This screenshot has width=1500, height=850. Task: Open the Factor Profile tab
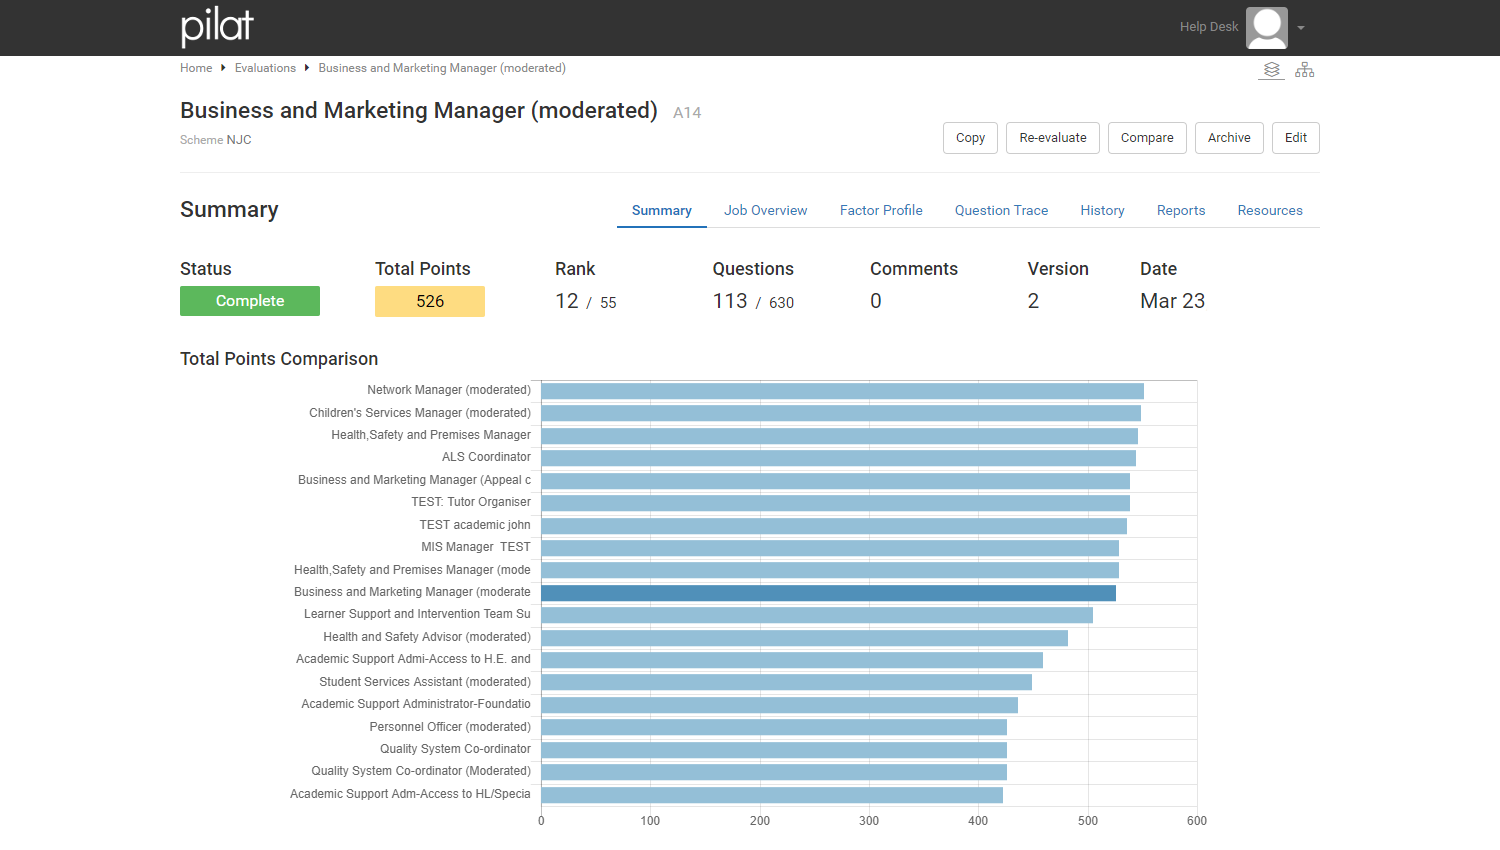point(881,210)
